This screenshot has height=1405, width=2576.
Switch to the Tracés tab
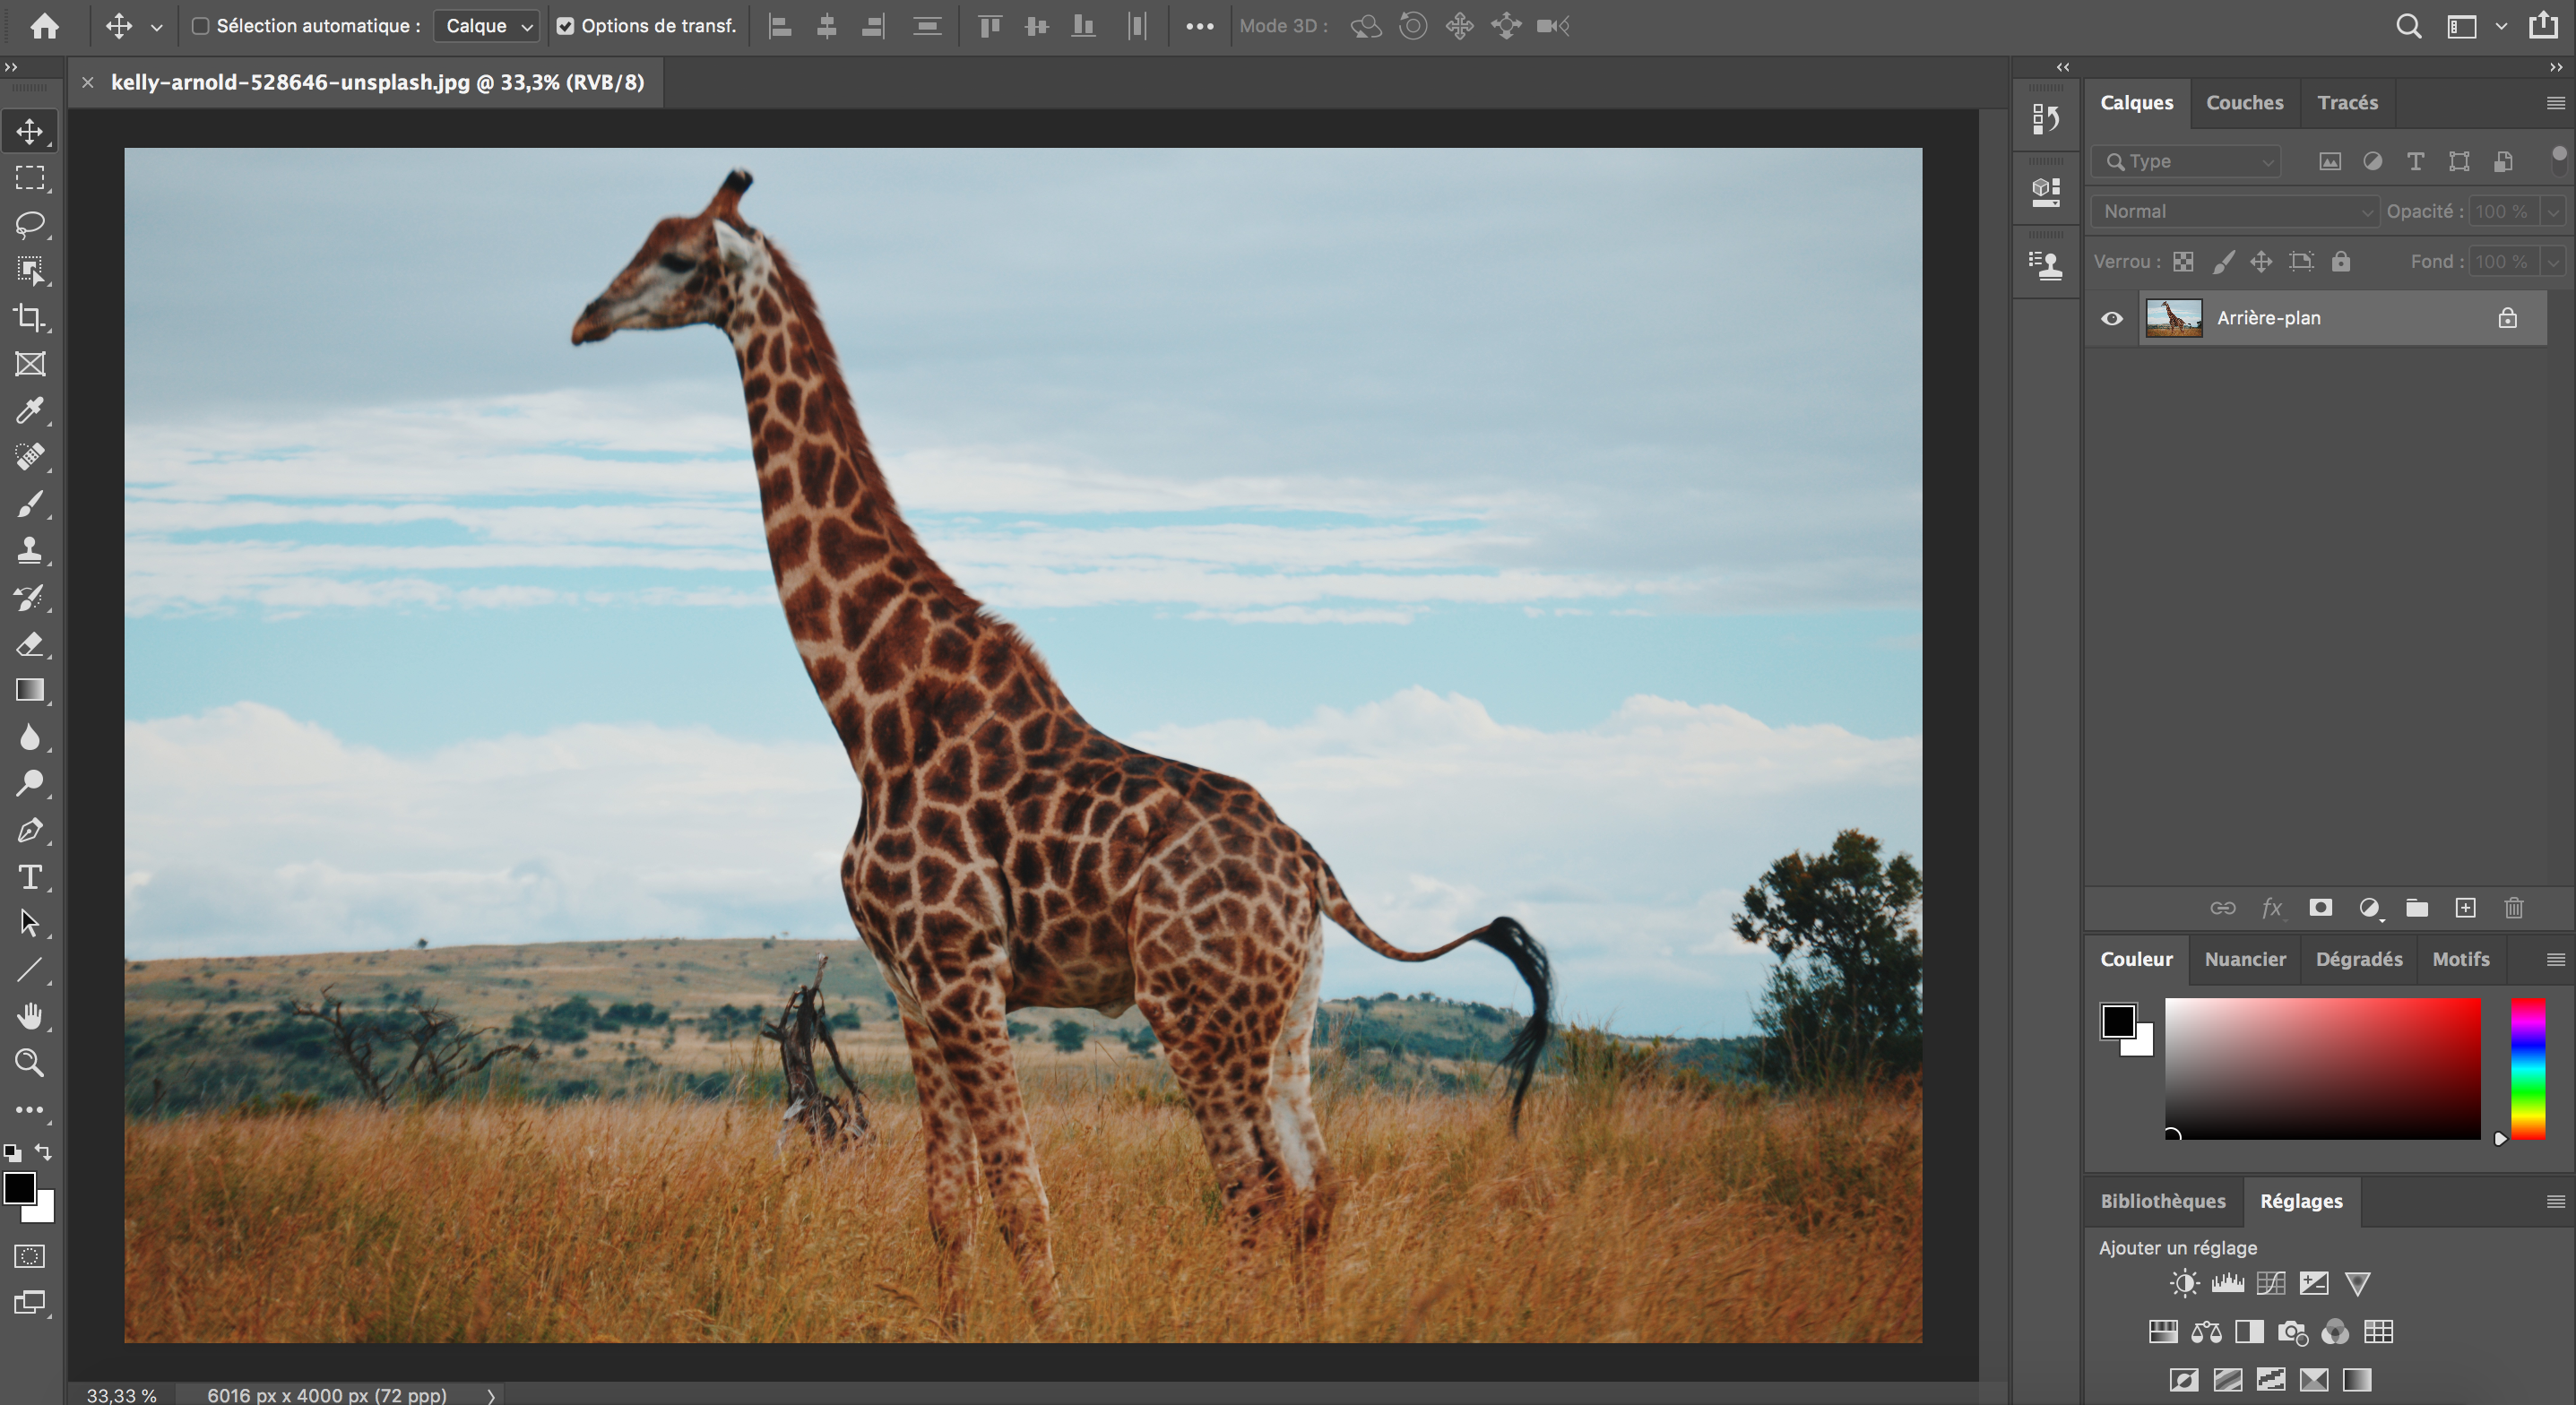tap(2347, 103)
